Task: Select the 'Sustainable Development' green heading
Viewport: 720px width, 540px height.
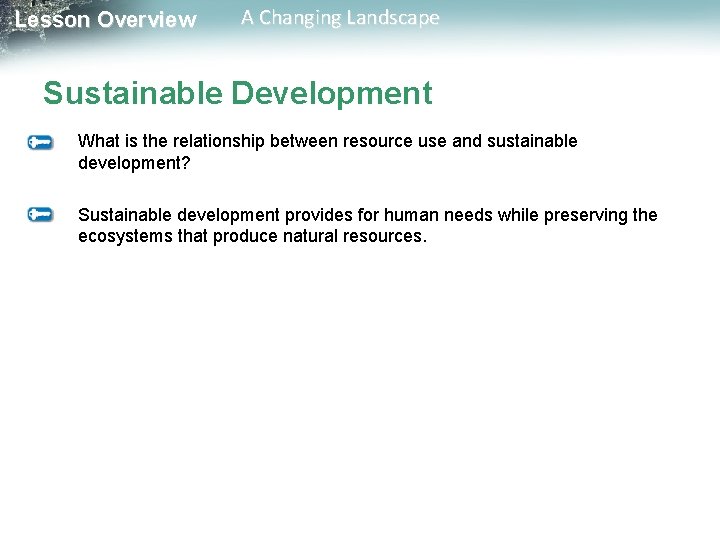Action: click(x=238, y=93)
